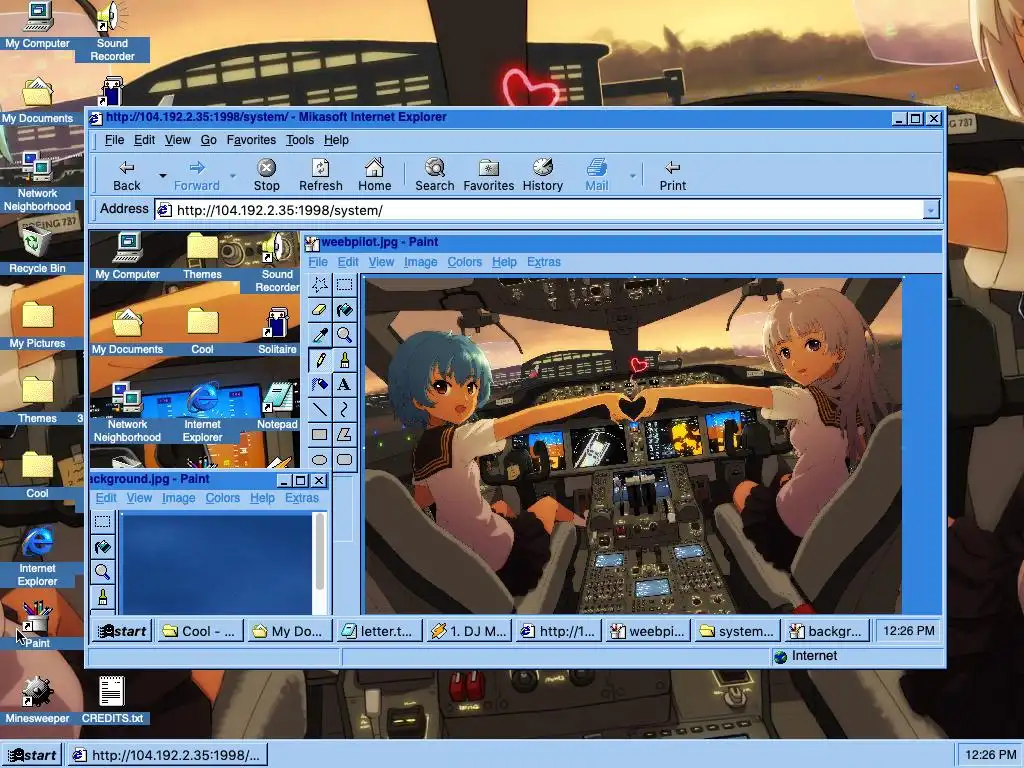Select the Recycle Bin on the outer desktop
This screenshot has width=1024, height=768.
tap(37, 249)
